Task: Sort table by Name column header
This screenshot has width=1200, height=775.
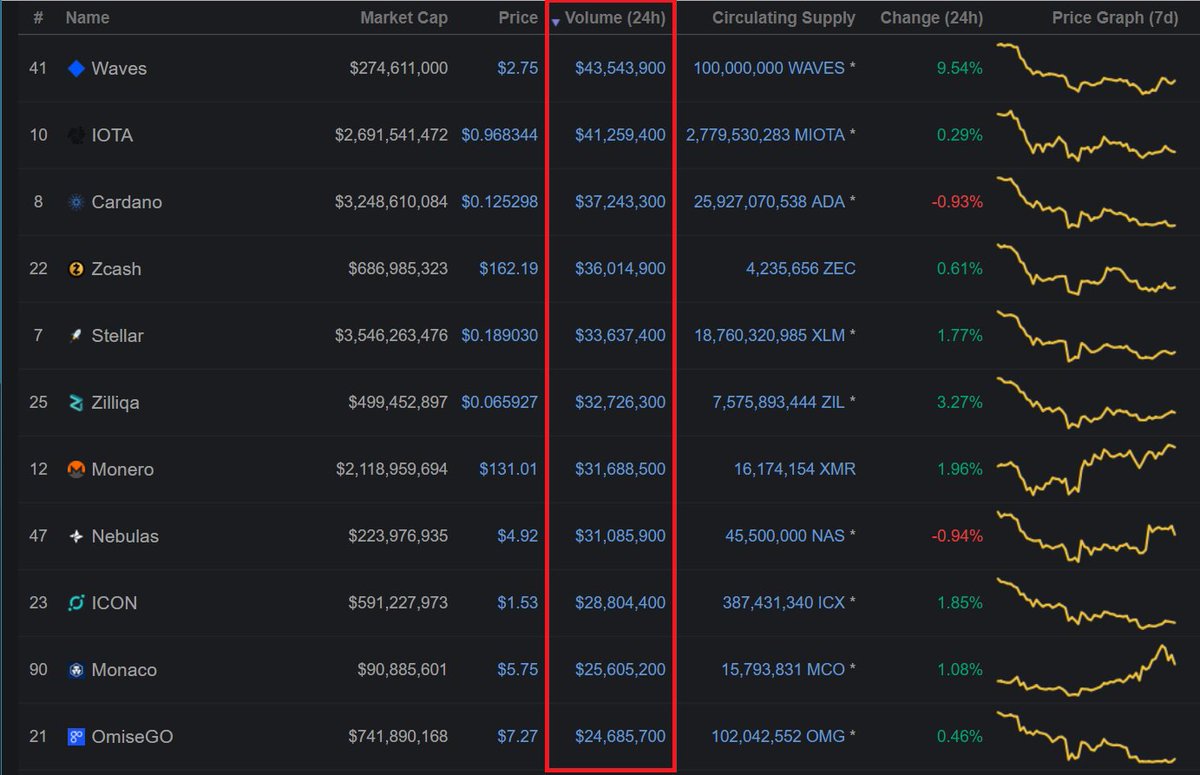Action: point(88,18)
